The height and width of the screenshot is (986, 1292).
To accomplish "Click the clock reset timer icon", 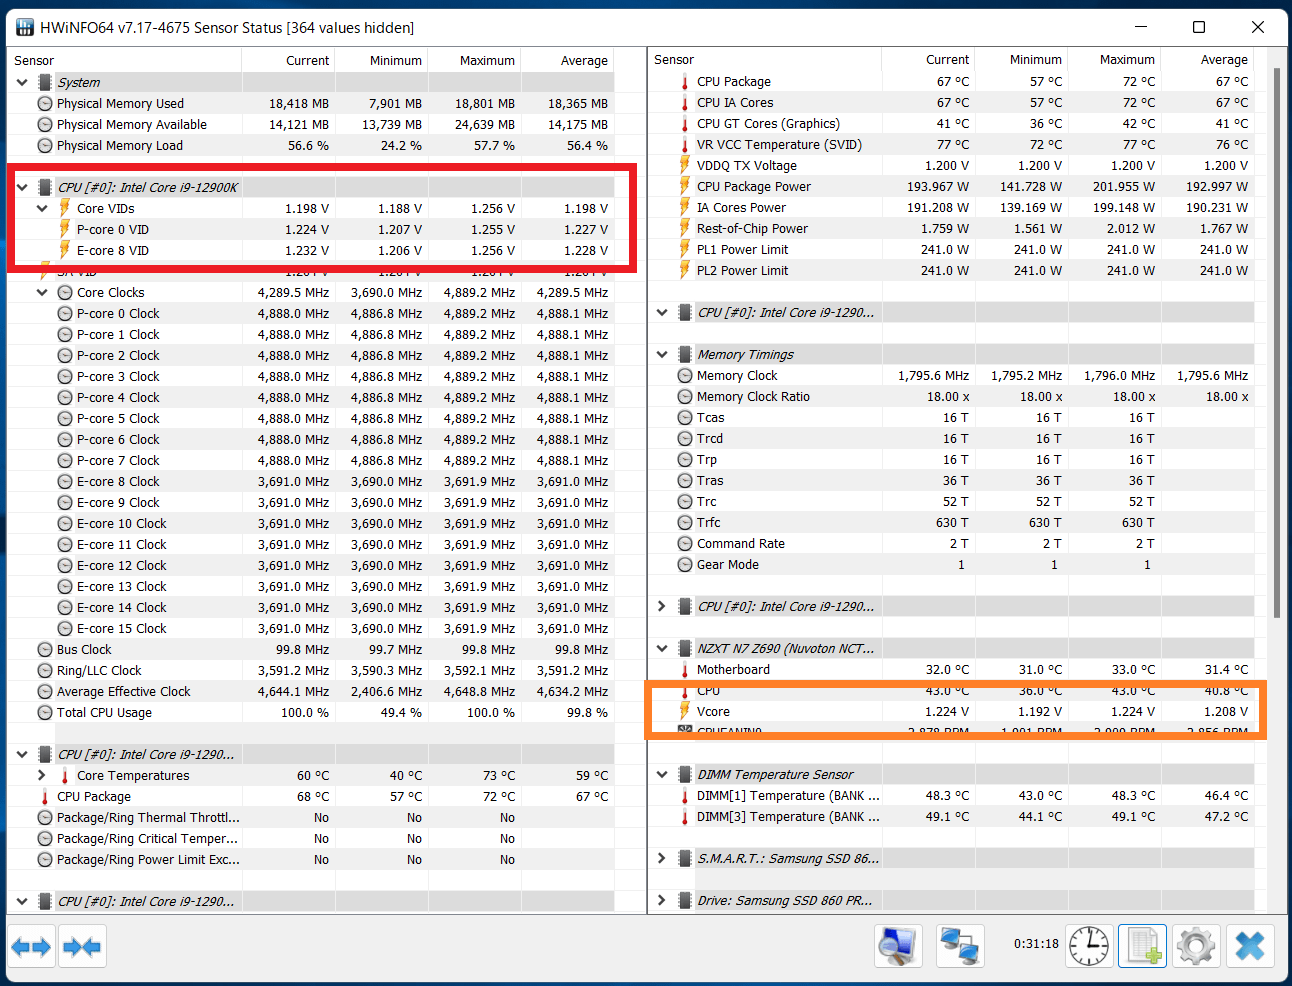I will click(x=1089, y=946).
